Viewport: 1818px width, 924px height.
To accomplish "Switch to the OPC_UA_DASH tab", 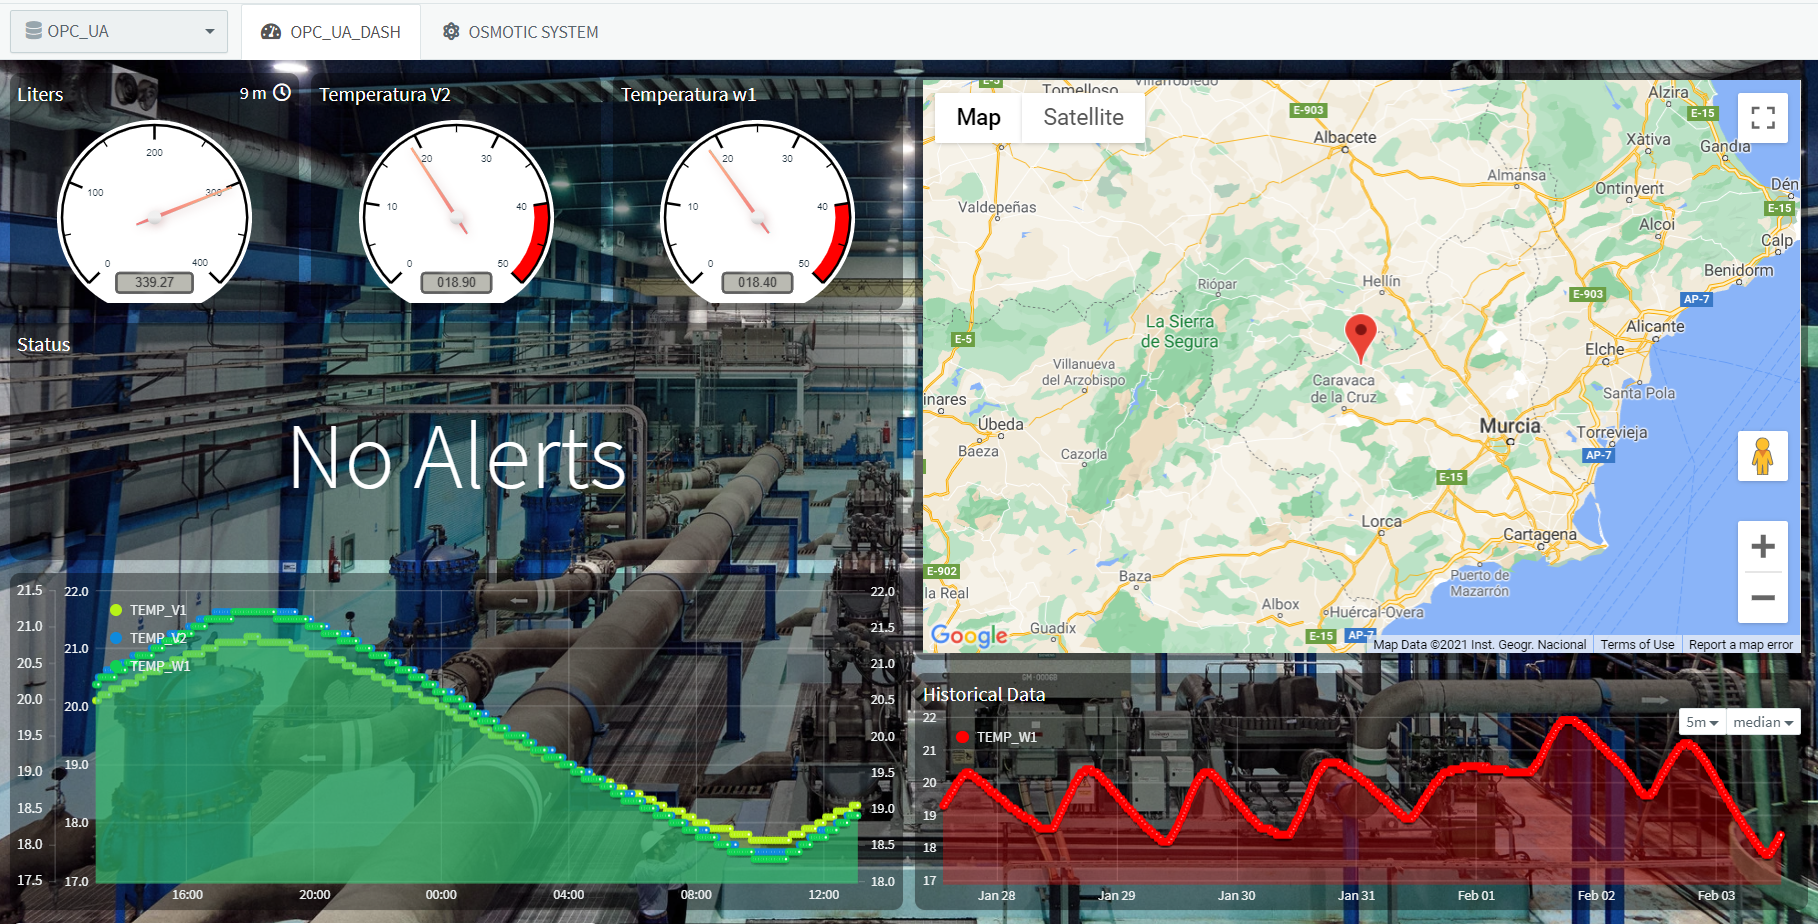I will pyautogui.click(x=331, y=32).
